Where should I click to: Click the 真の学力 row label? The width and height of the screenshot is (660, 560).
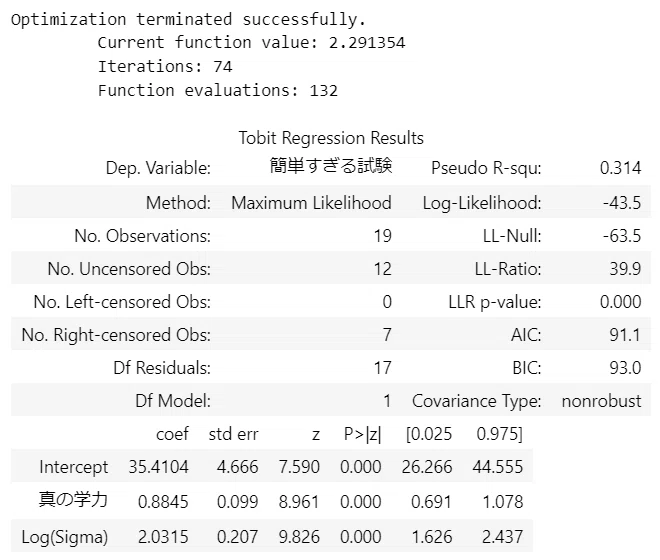[x=73, y=500]
